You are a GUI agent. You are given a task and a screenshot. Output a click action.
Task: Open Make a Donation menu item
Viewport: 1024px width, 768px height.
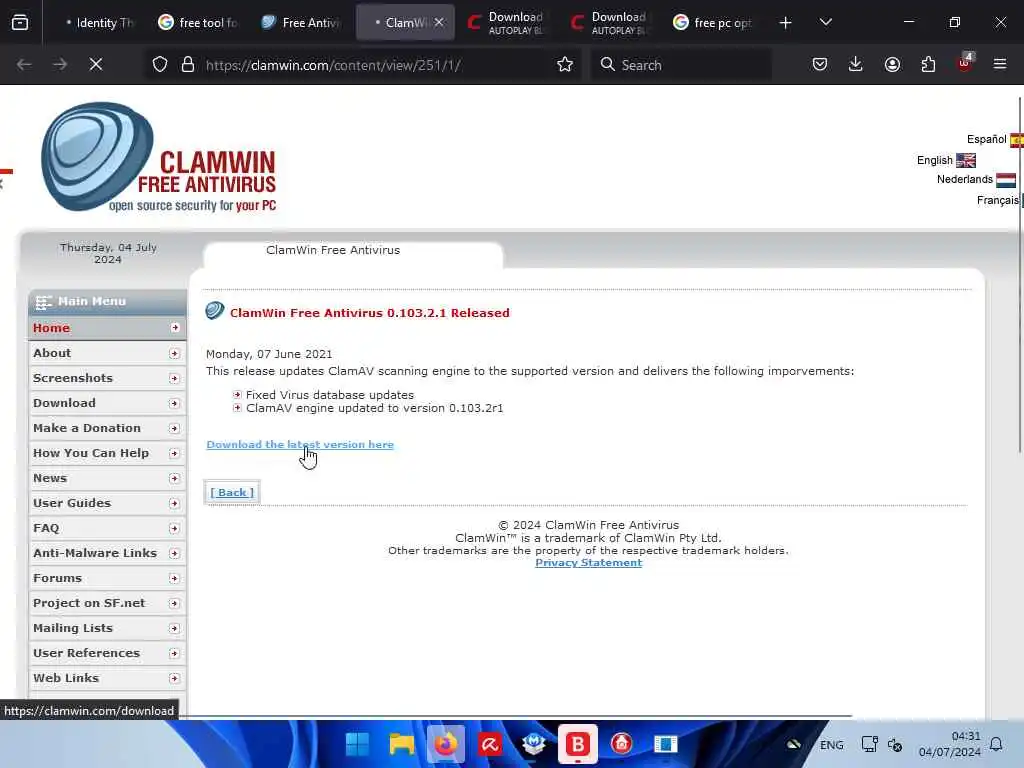107,428
